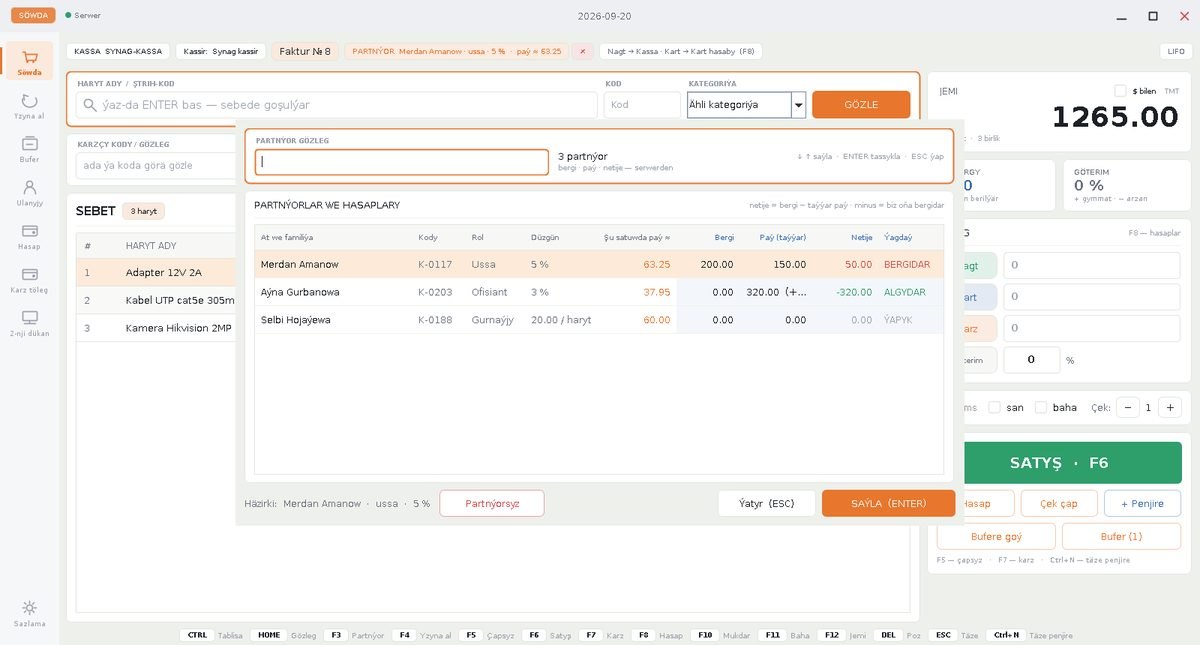Open the Hasap section in sidebar
1200x645 pixels.
point(29,236)
